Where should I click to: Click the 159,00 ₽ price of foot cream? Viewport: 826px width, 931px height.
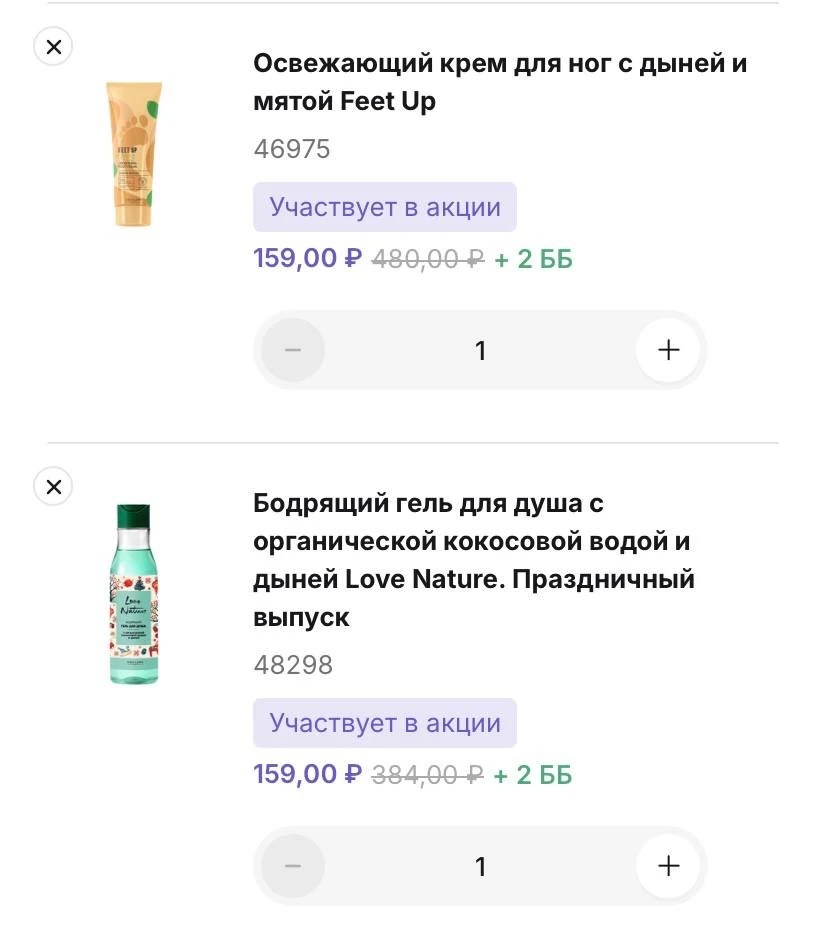307,258
